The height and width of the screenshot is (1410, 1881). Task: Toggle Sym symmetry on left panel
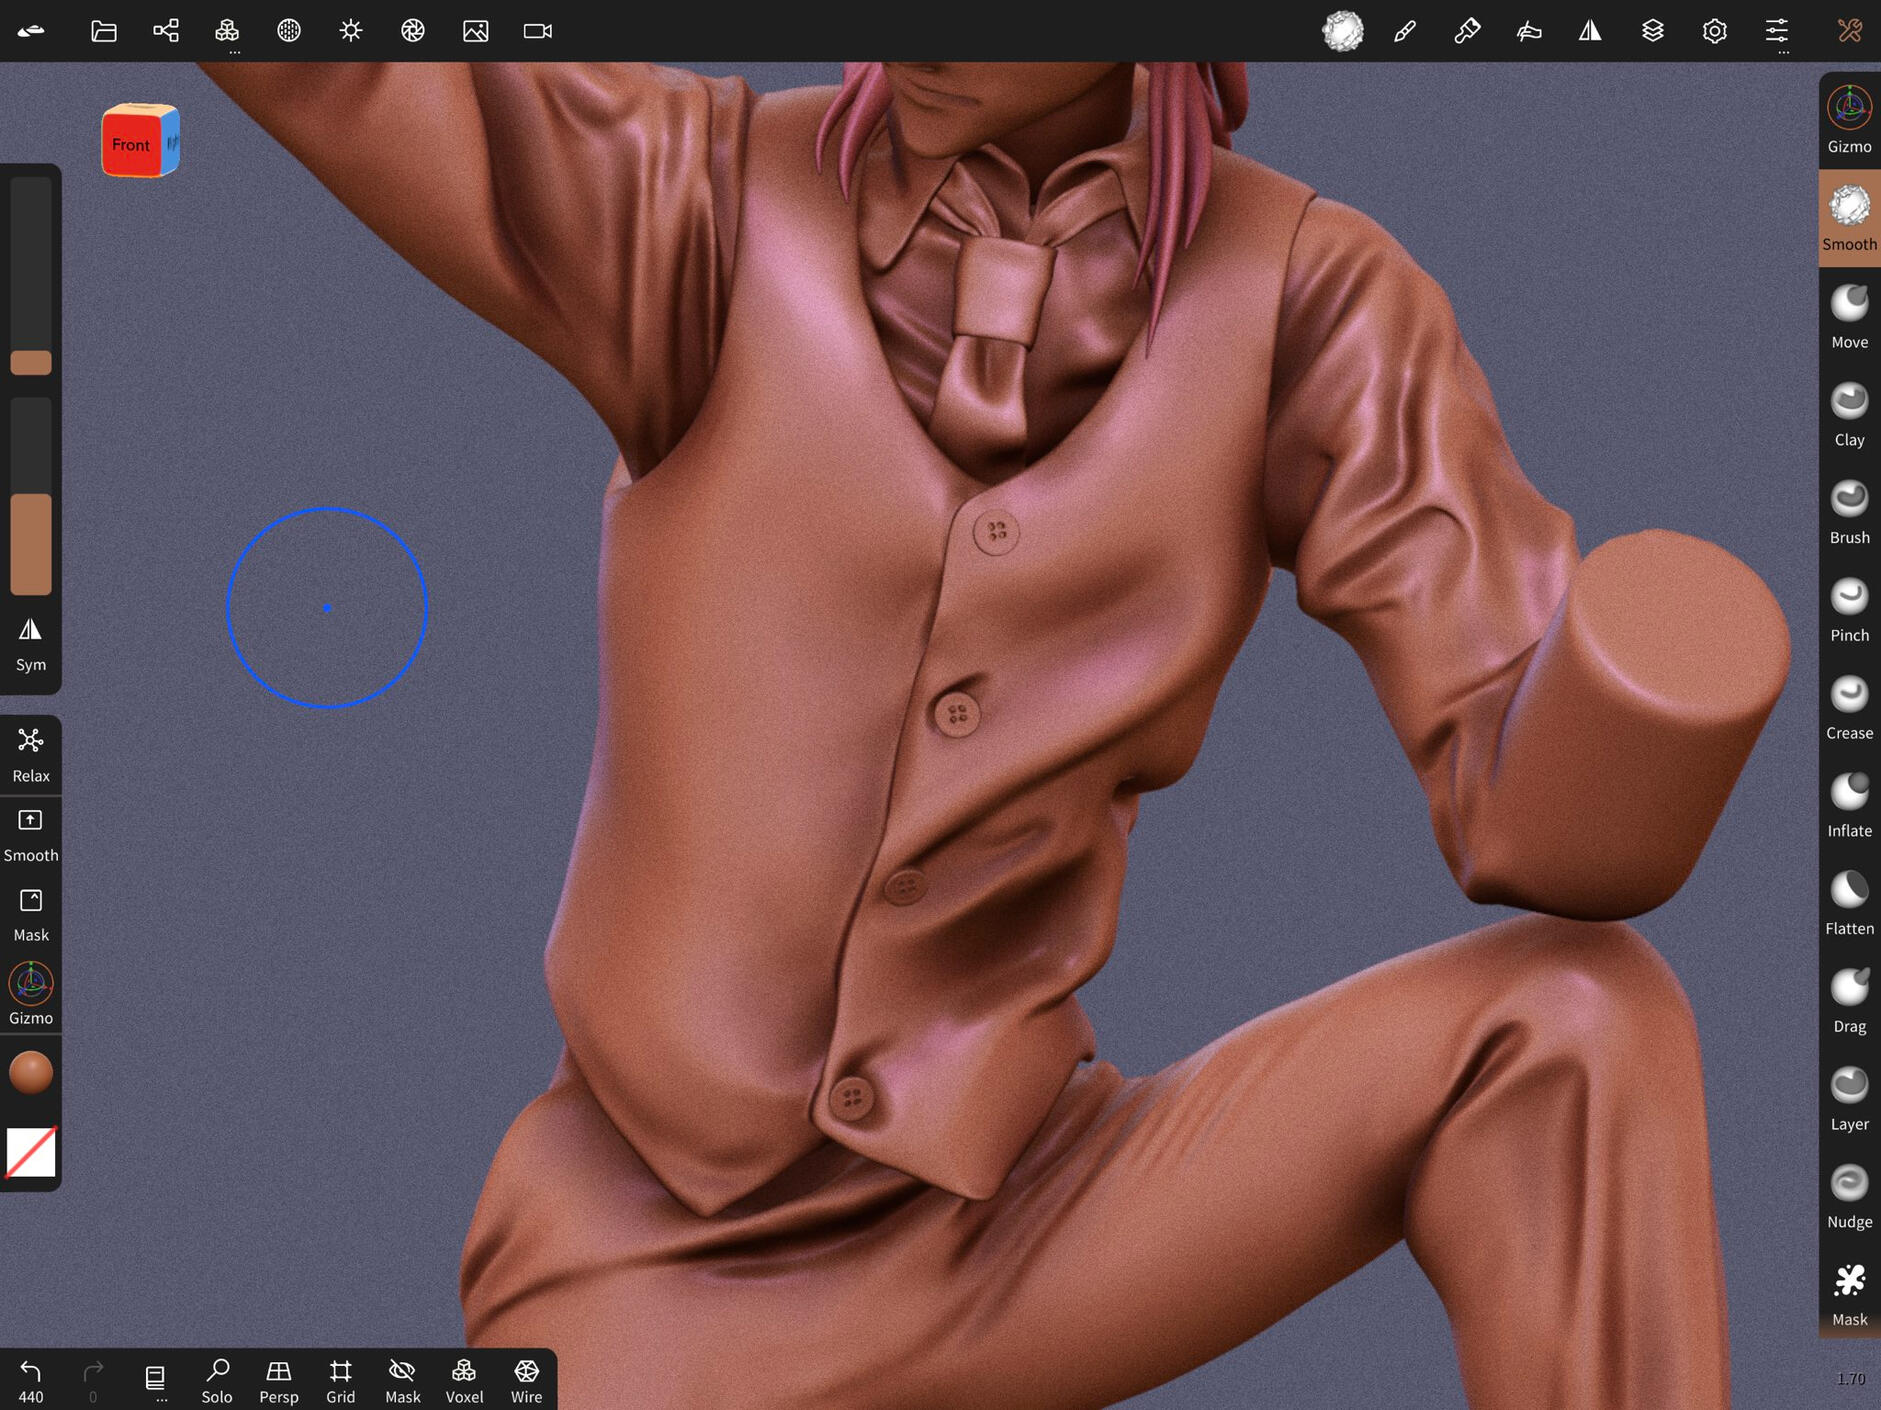pos(30,643)
